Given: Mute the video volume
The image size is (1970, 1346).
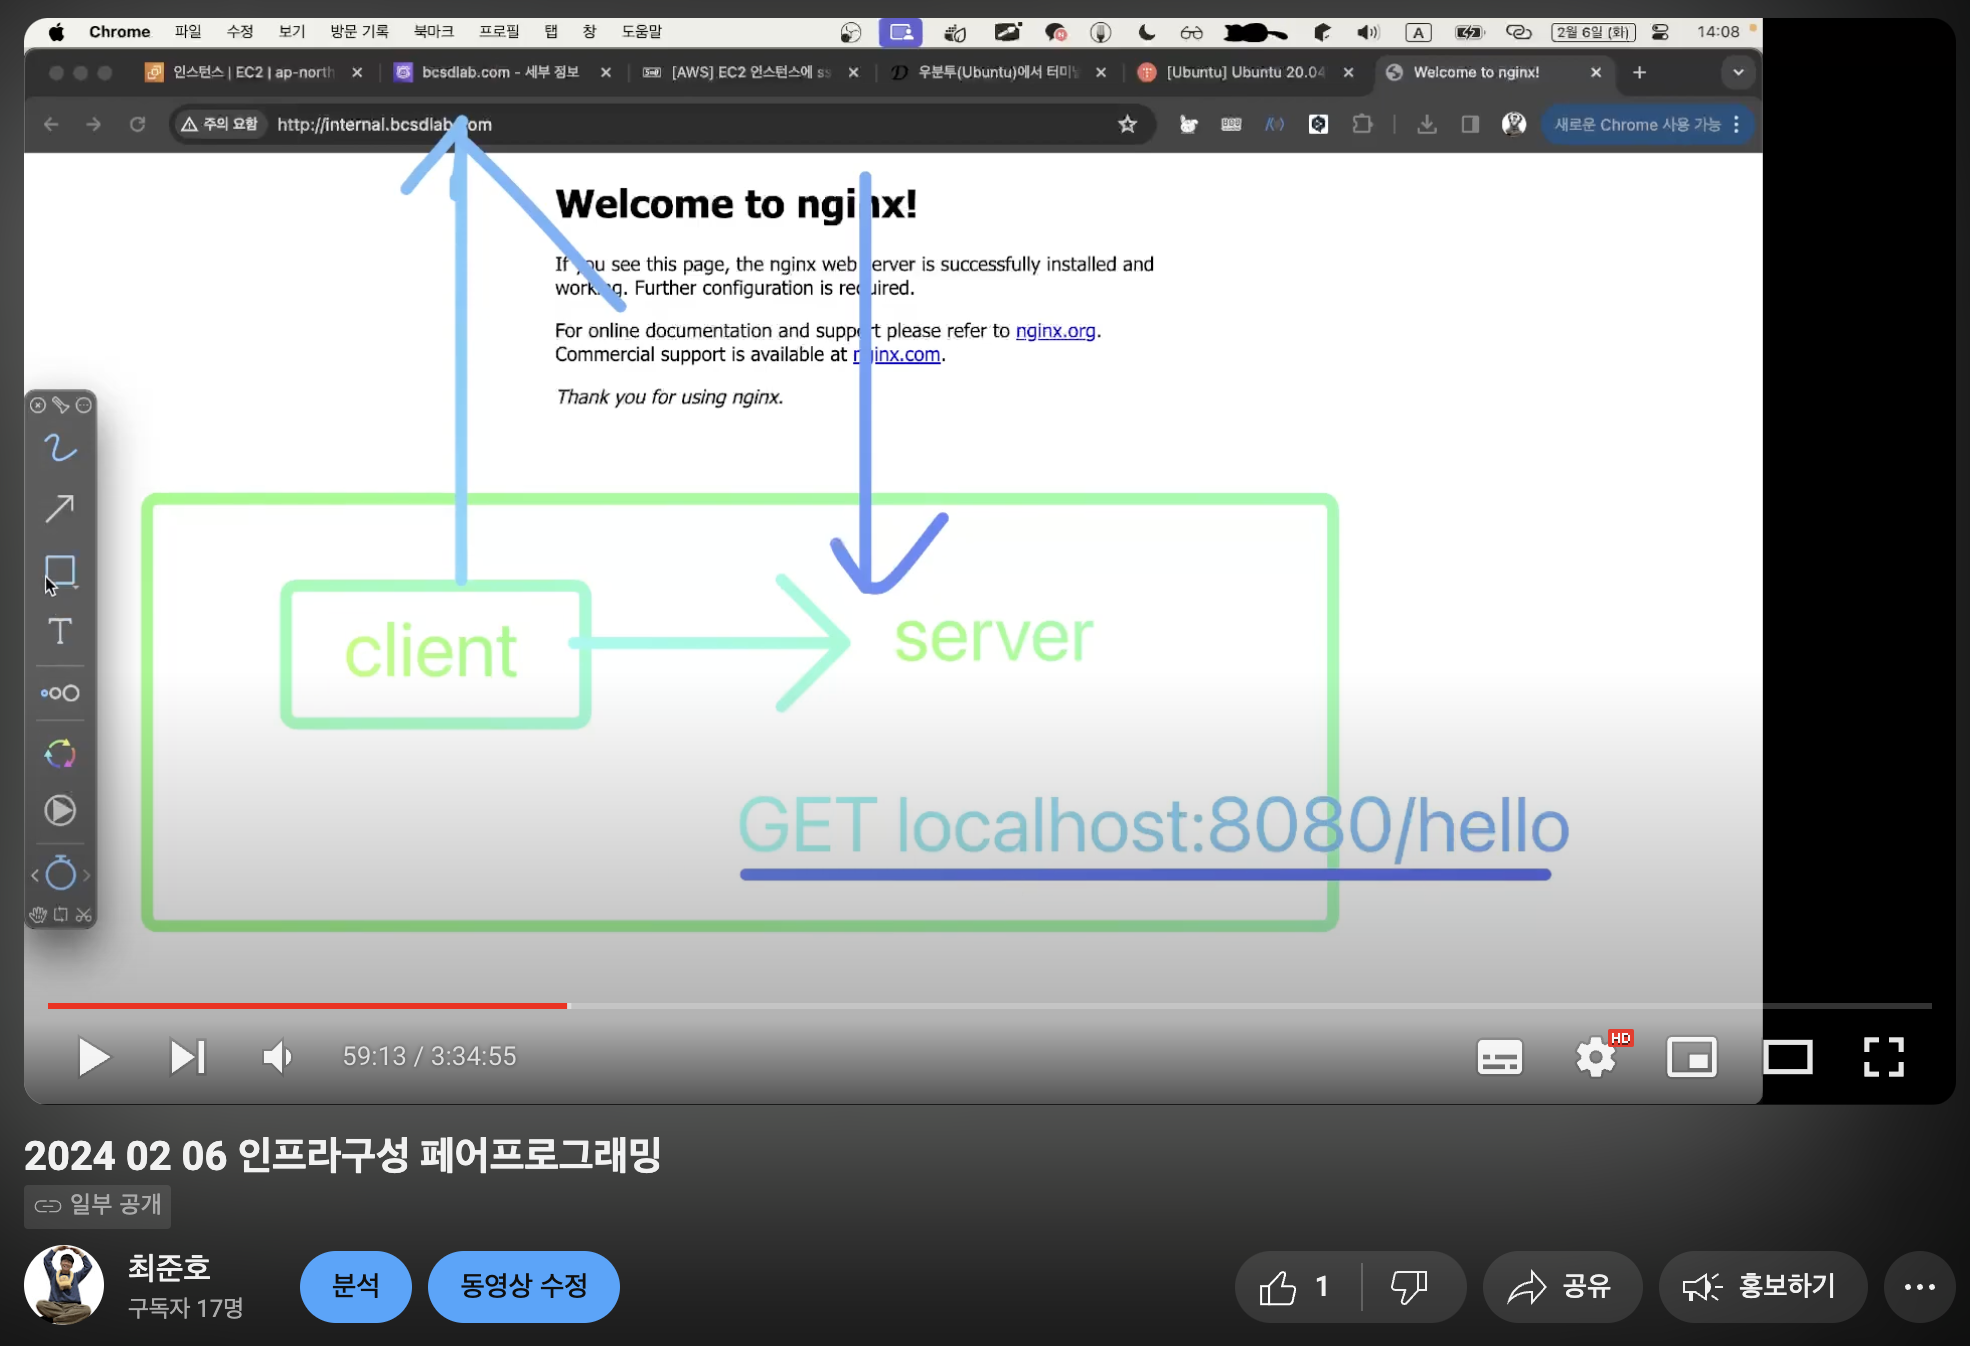Looking at the screenshot, I should point(277,1057).
